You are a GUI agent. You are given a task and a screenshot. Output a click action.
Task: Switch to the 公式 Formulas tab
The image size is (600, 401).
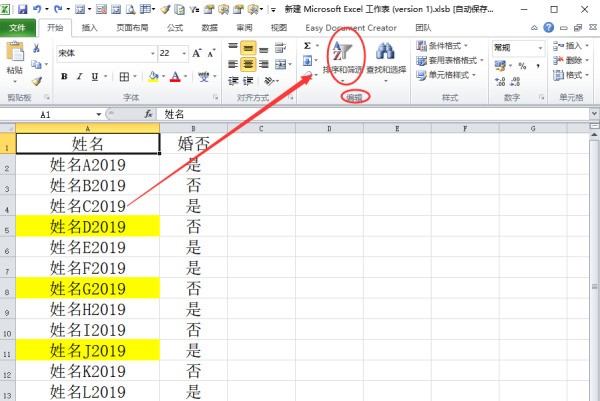coord(175,28)
